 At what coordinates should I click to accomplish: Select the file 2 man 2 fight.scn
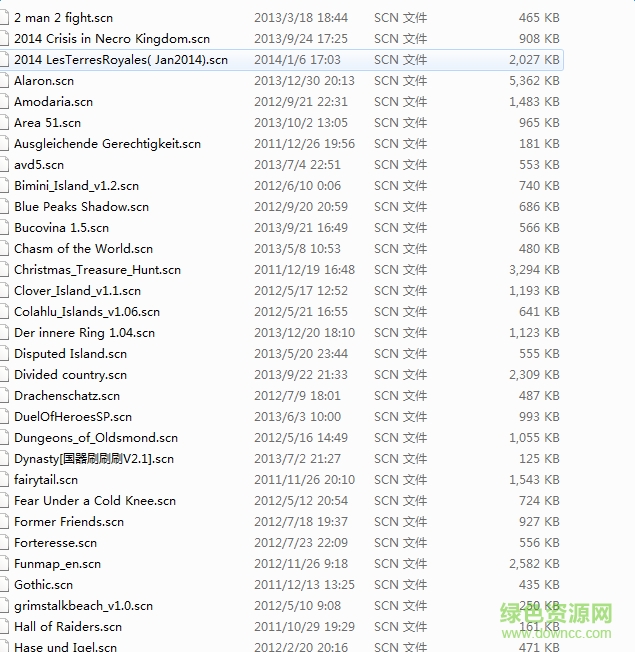63,18
